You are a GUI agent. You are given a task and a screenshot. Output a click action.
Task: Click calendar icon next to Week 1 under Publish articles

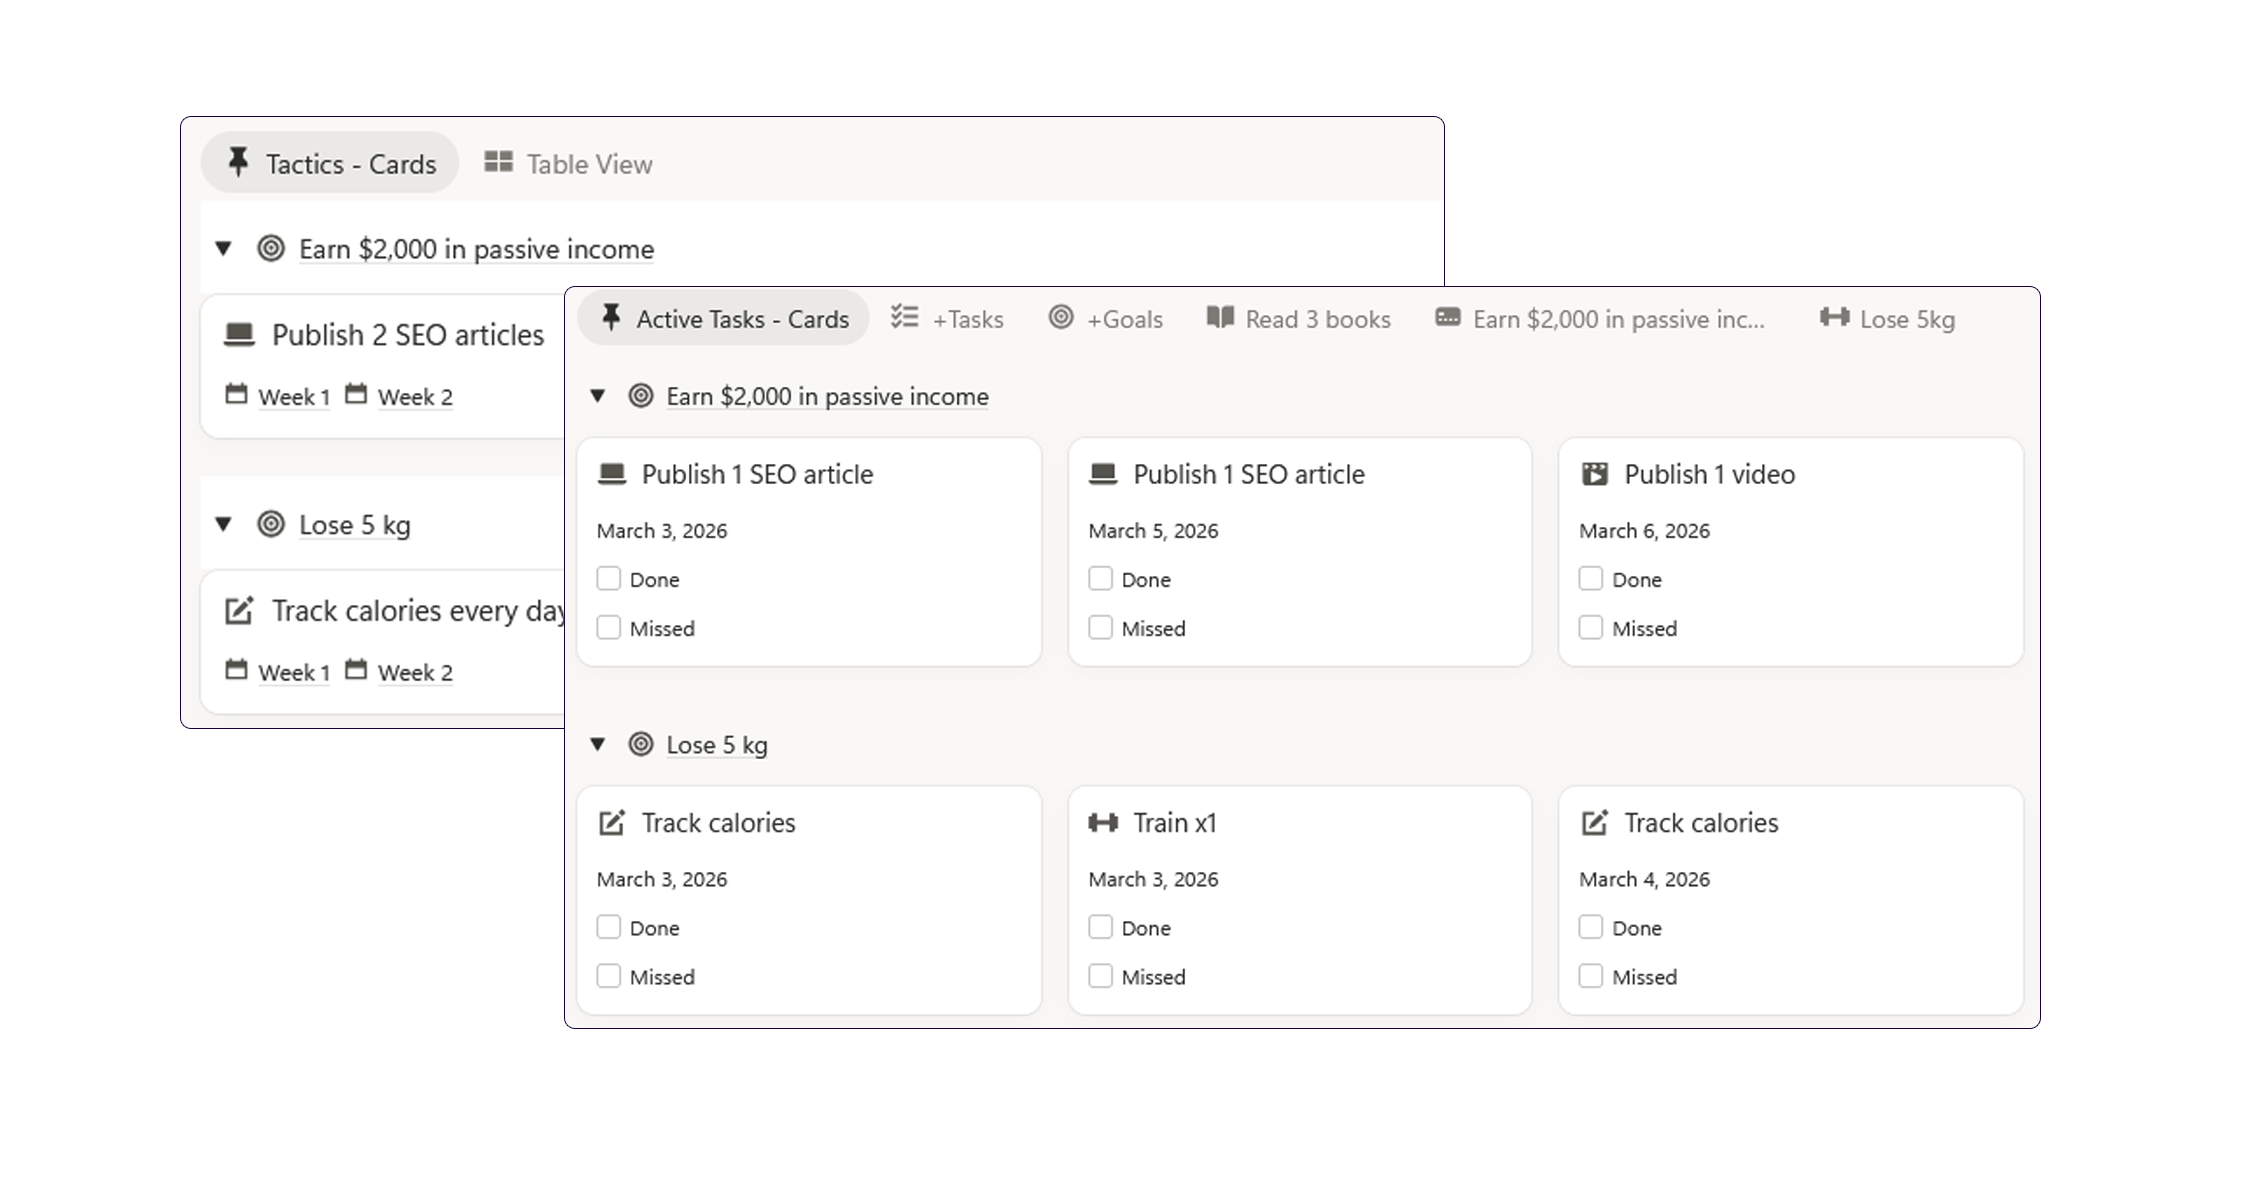(x=236, y=394)
